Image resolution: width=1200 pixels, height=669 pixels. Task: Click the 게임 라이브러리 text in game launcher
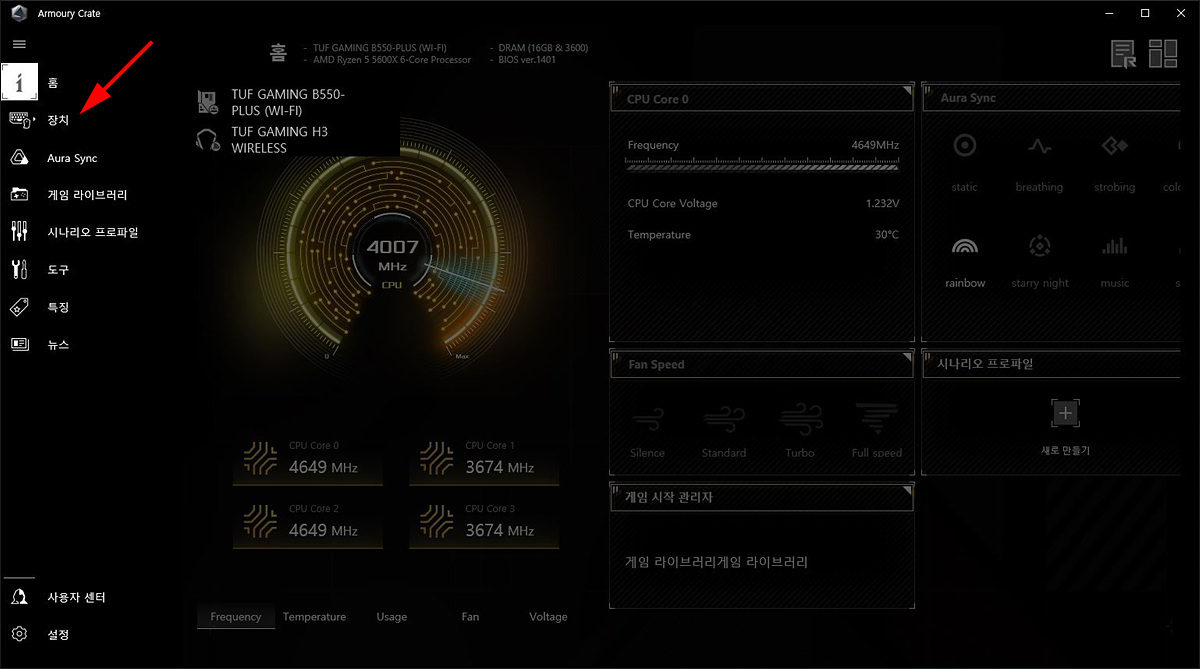[x=716, y=562]
